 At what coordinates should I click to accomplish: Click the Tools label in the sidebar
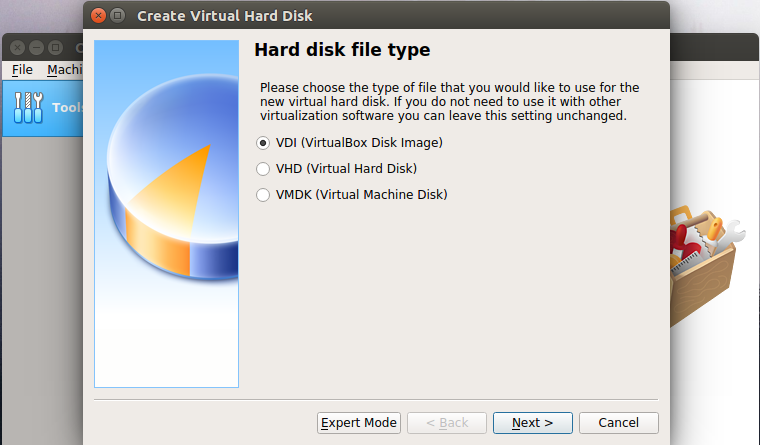pyautogui.click(x=68, y=108)
